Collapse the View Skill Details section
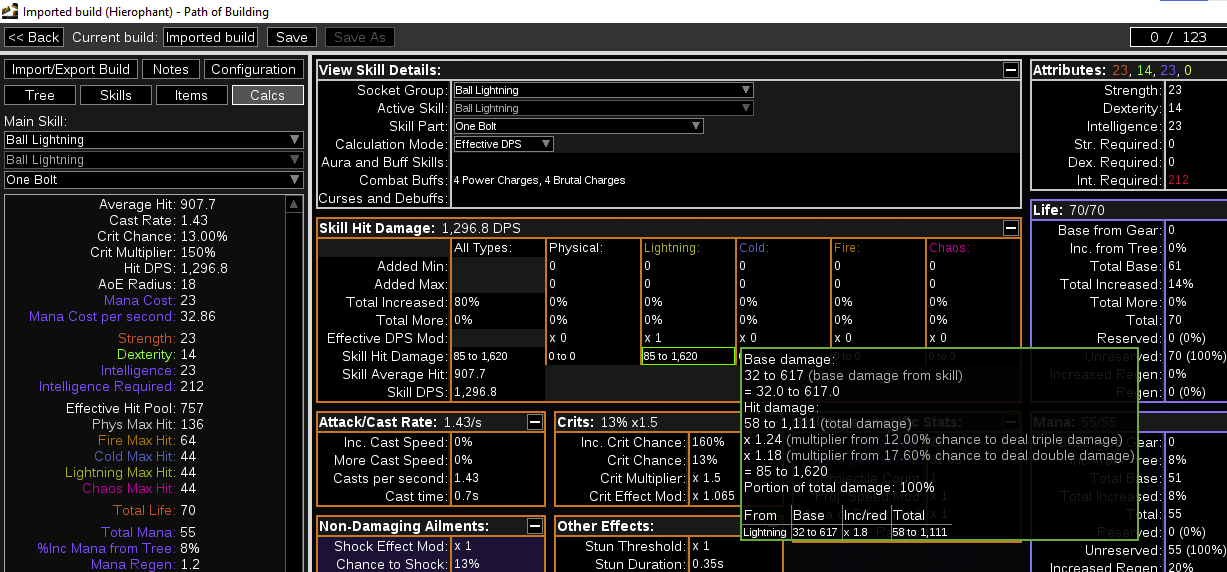Screen dimensions: 1227x572 click(1012, 71)
